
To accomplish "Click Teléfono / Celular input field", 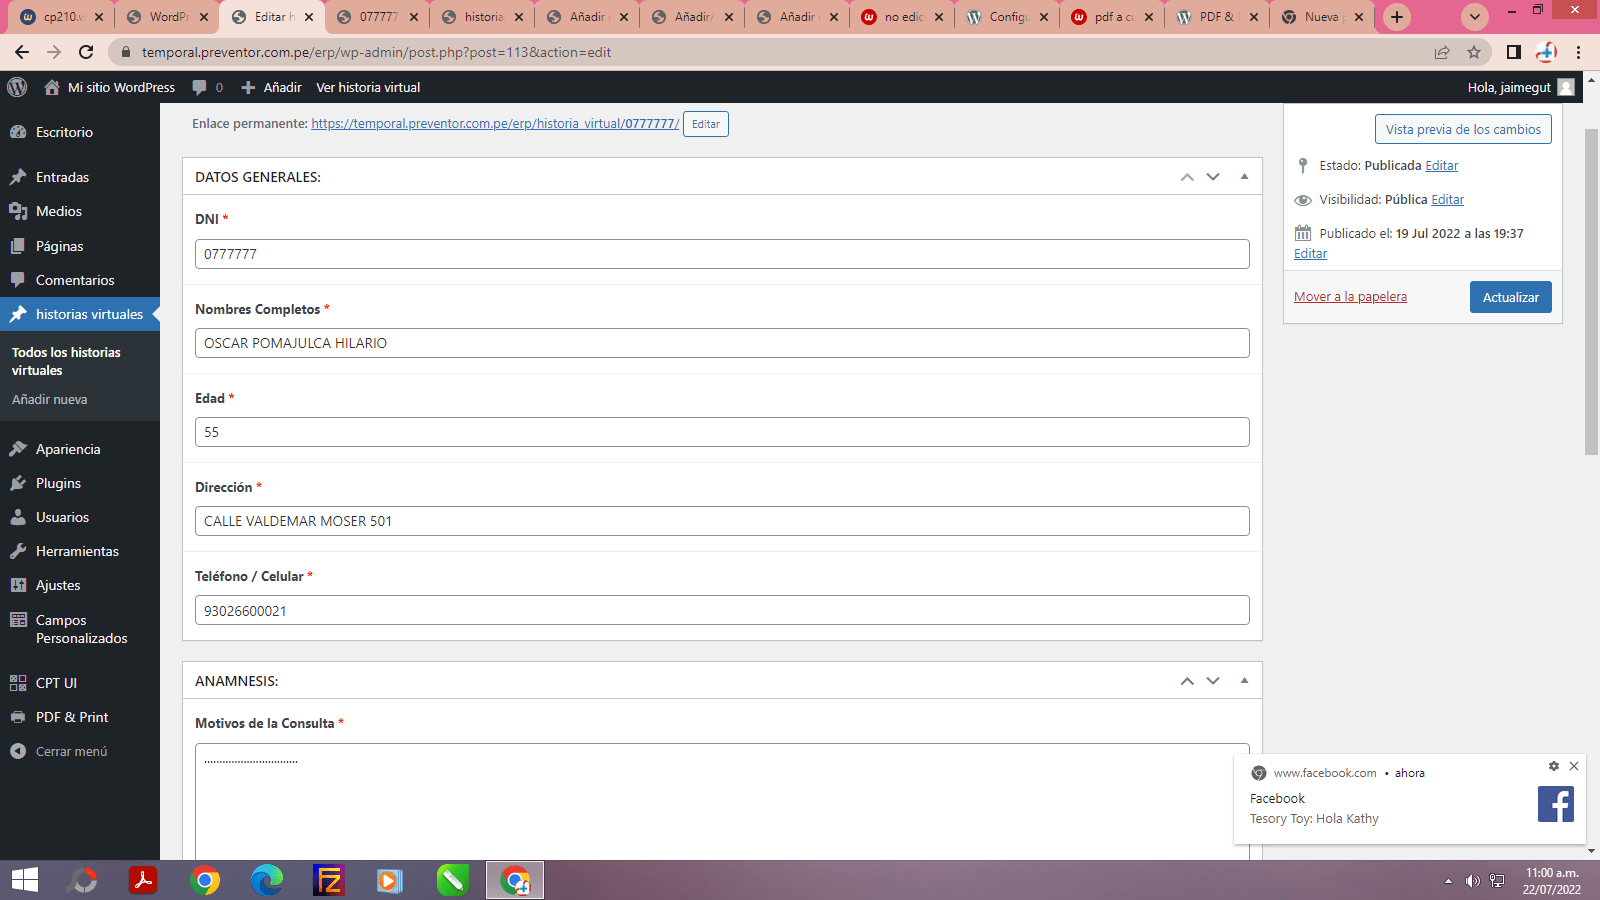I will (722, 611).
